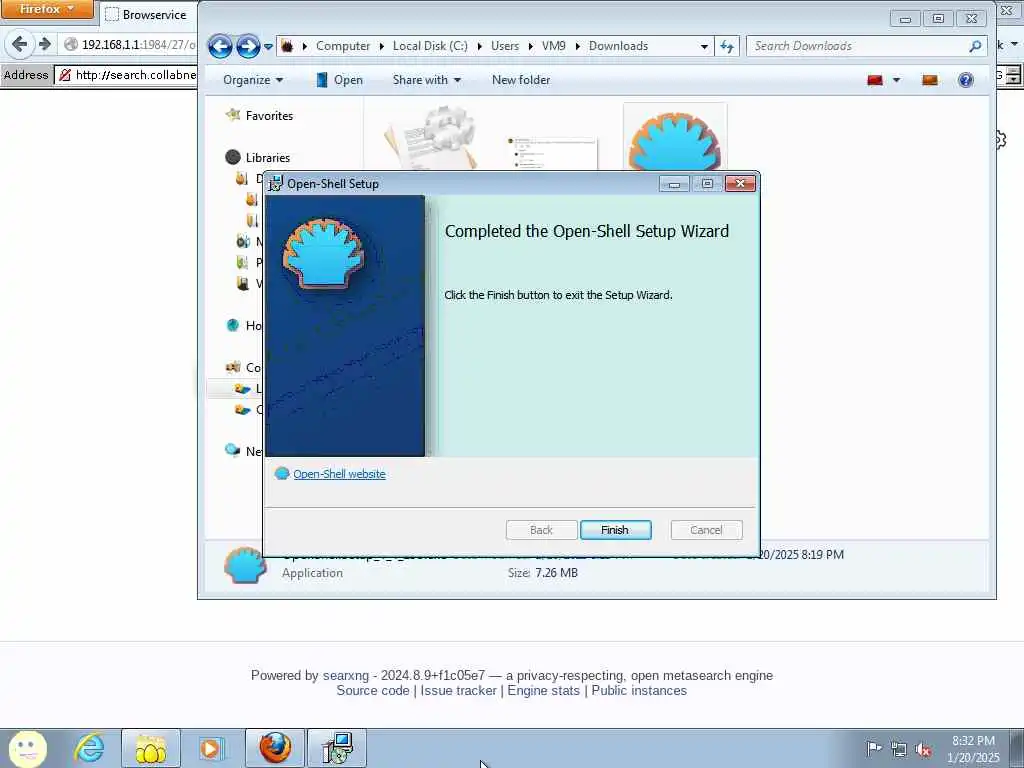Select Favorites in the navigation pane
1024x768 pixels.
268,116
